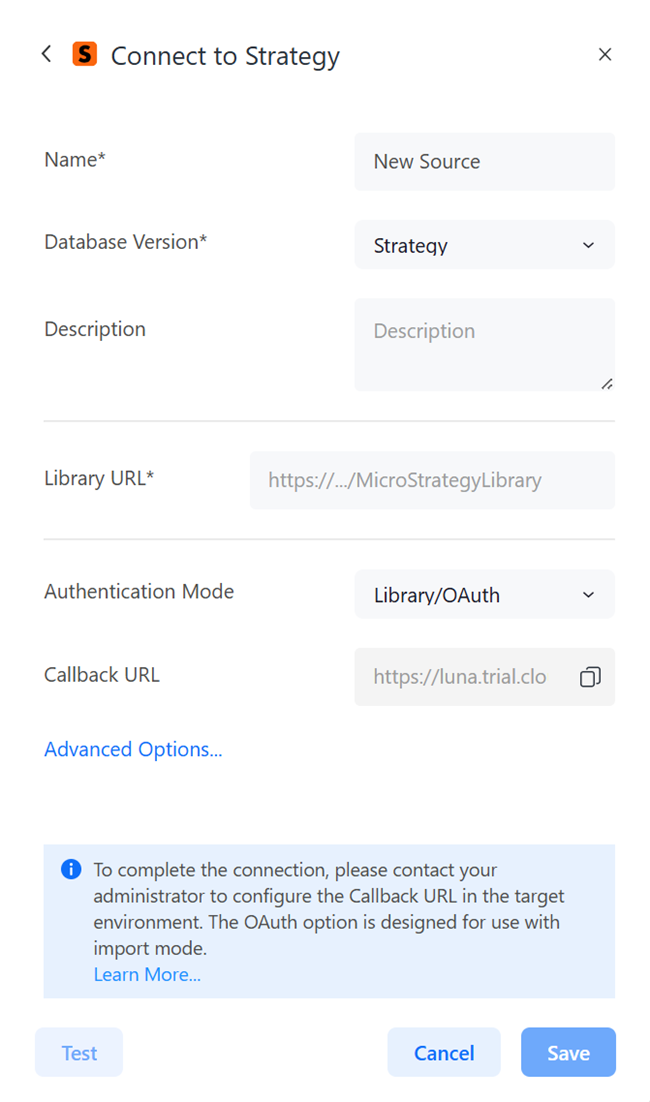Open the Database Version dropdown
Image resolution: width=650 pixels, height=1102 pixels.
click(x=484, y=245)
